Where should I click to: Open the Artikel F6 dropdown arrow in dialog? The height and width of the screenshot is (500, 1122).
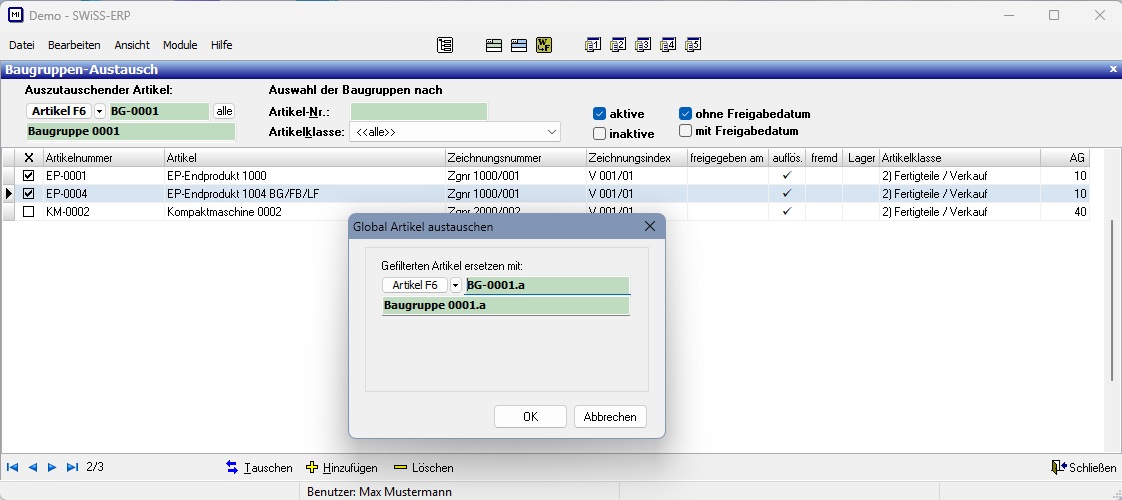tap(456, 285)
